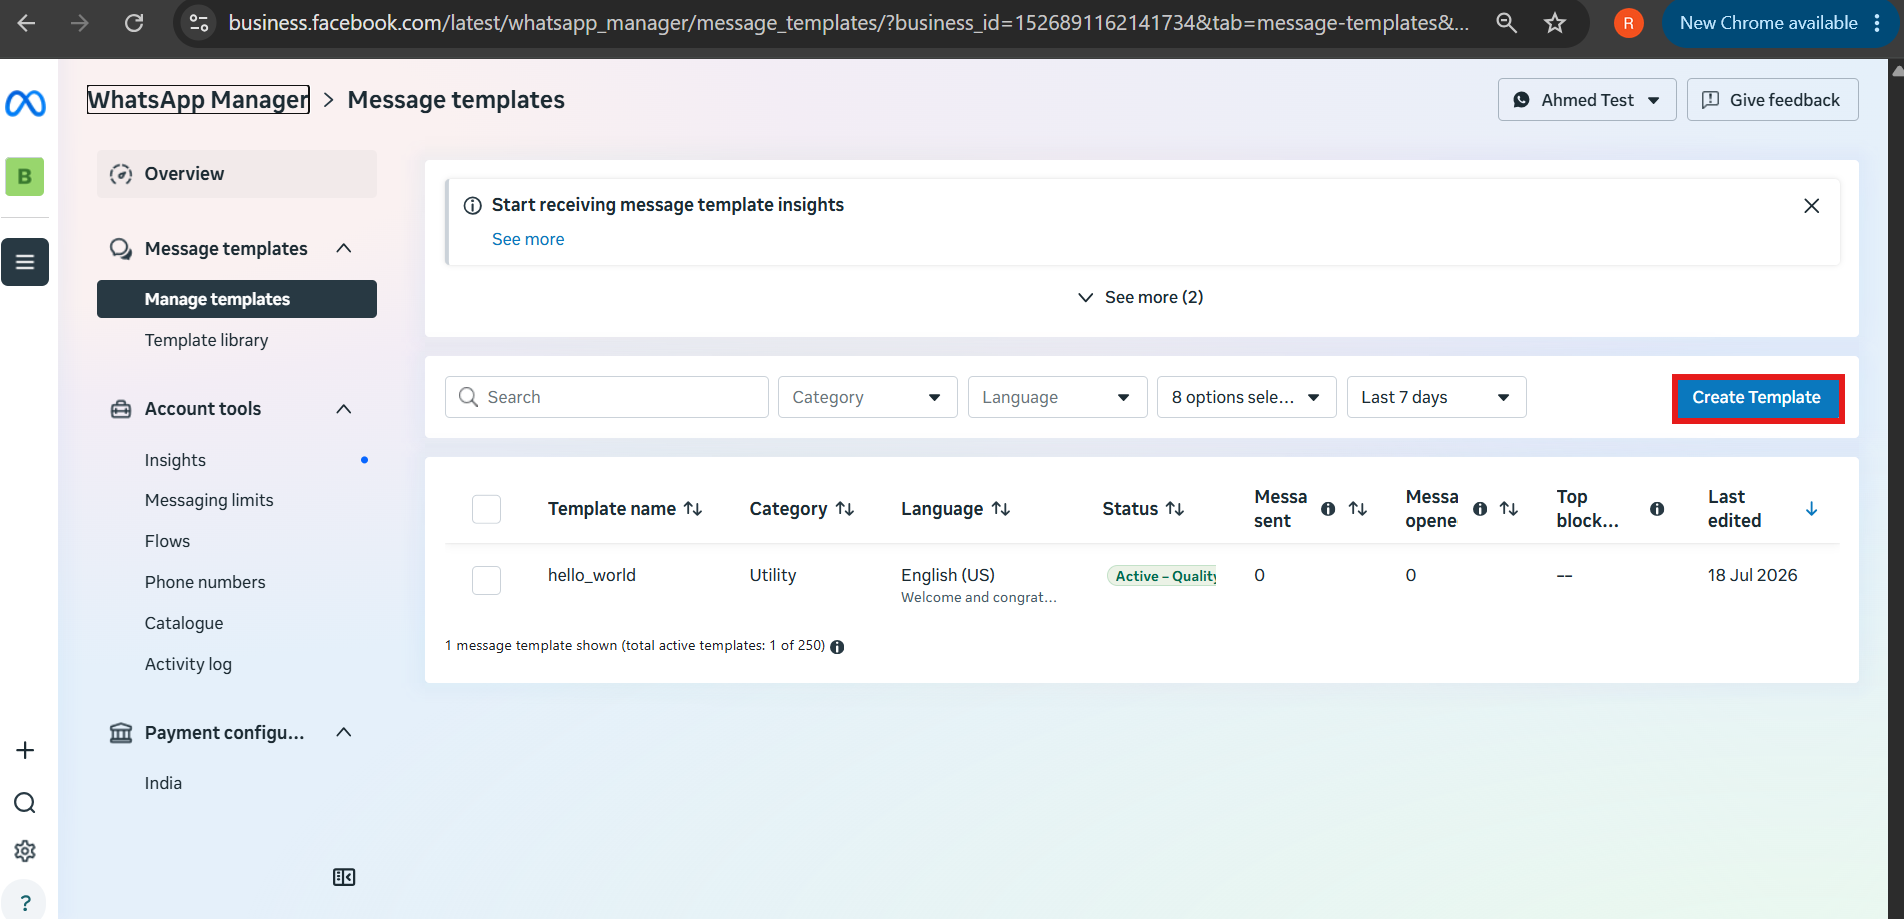
Task: Click the search icon in left rail
Action: (x=25, y=803)
